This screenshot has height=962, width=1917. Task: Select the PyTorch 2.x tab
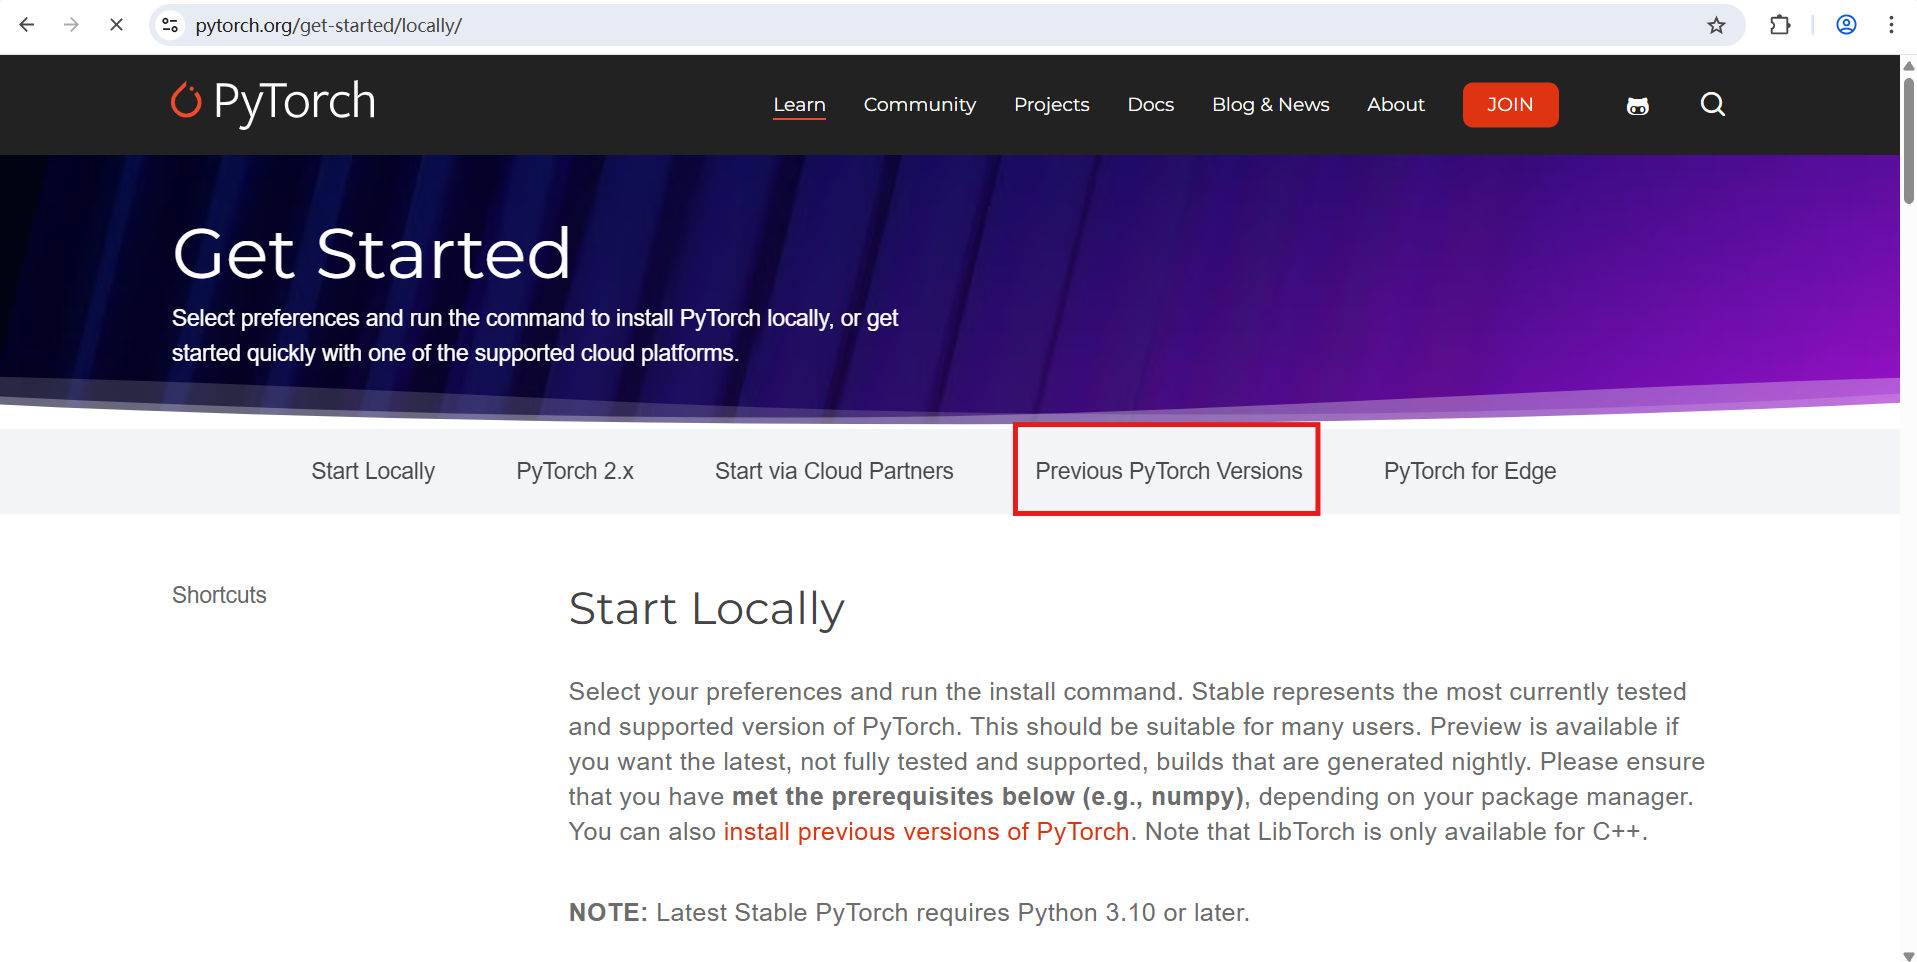point(575,471)
